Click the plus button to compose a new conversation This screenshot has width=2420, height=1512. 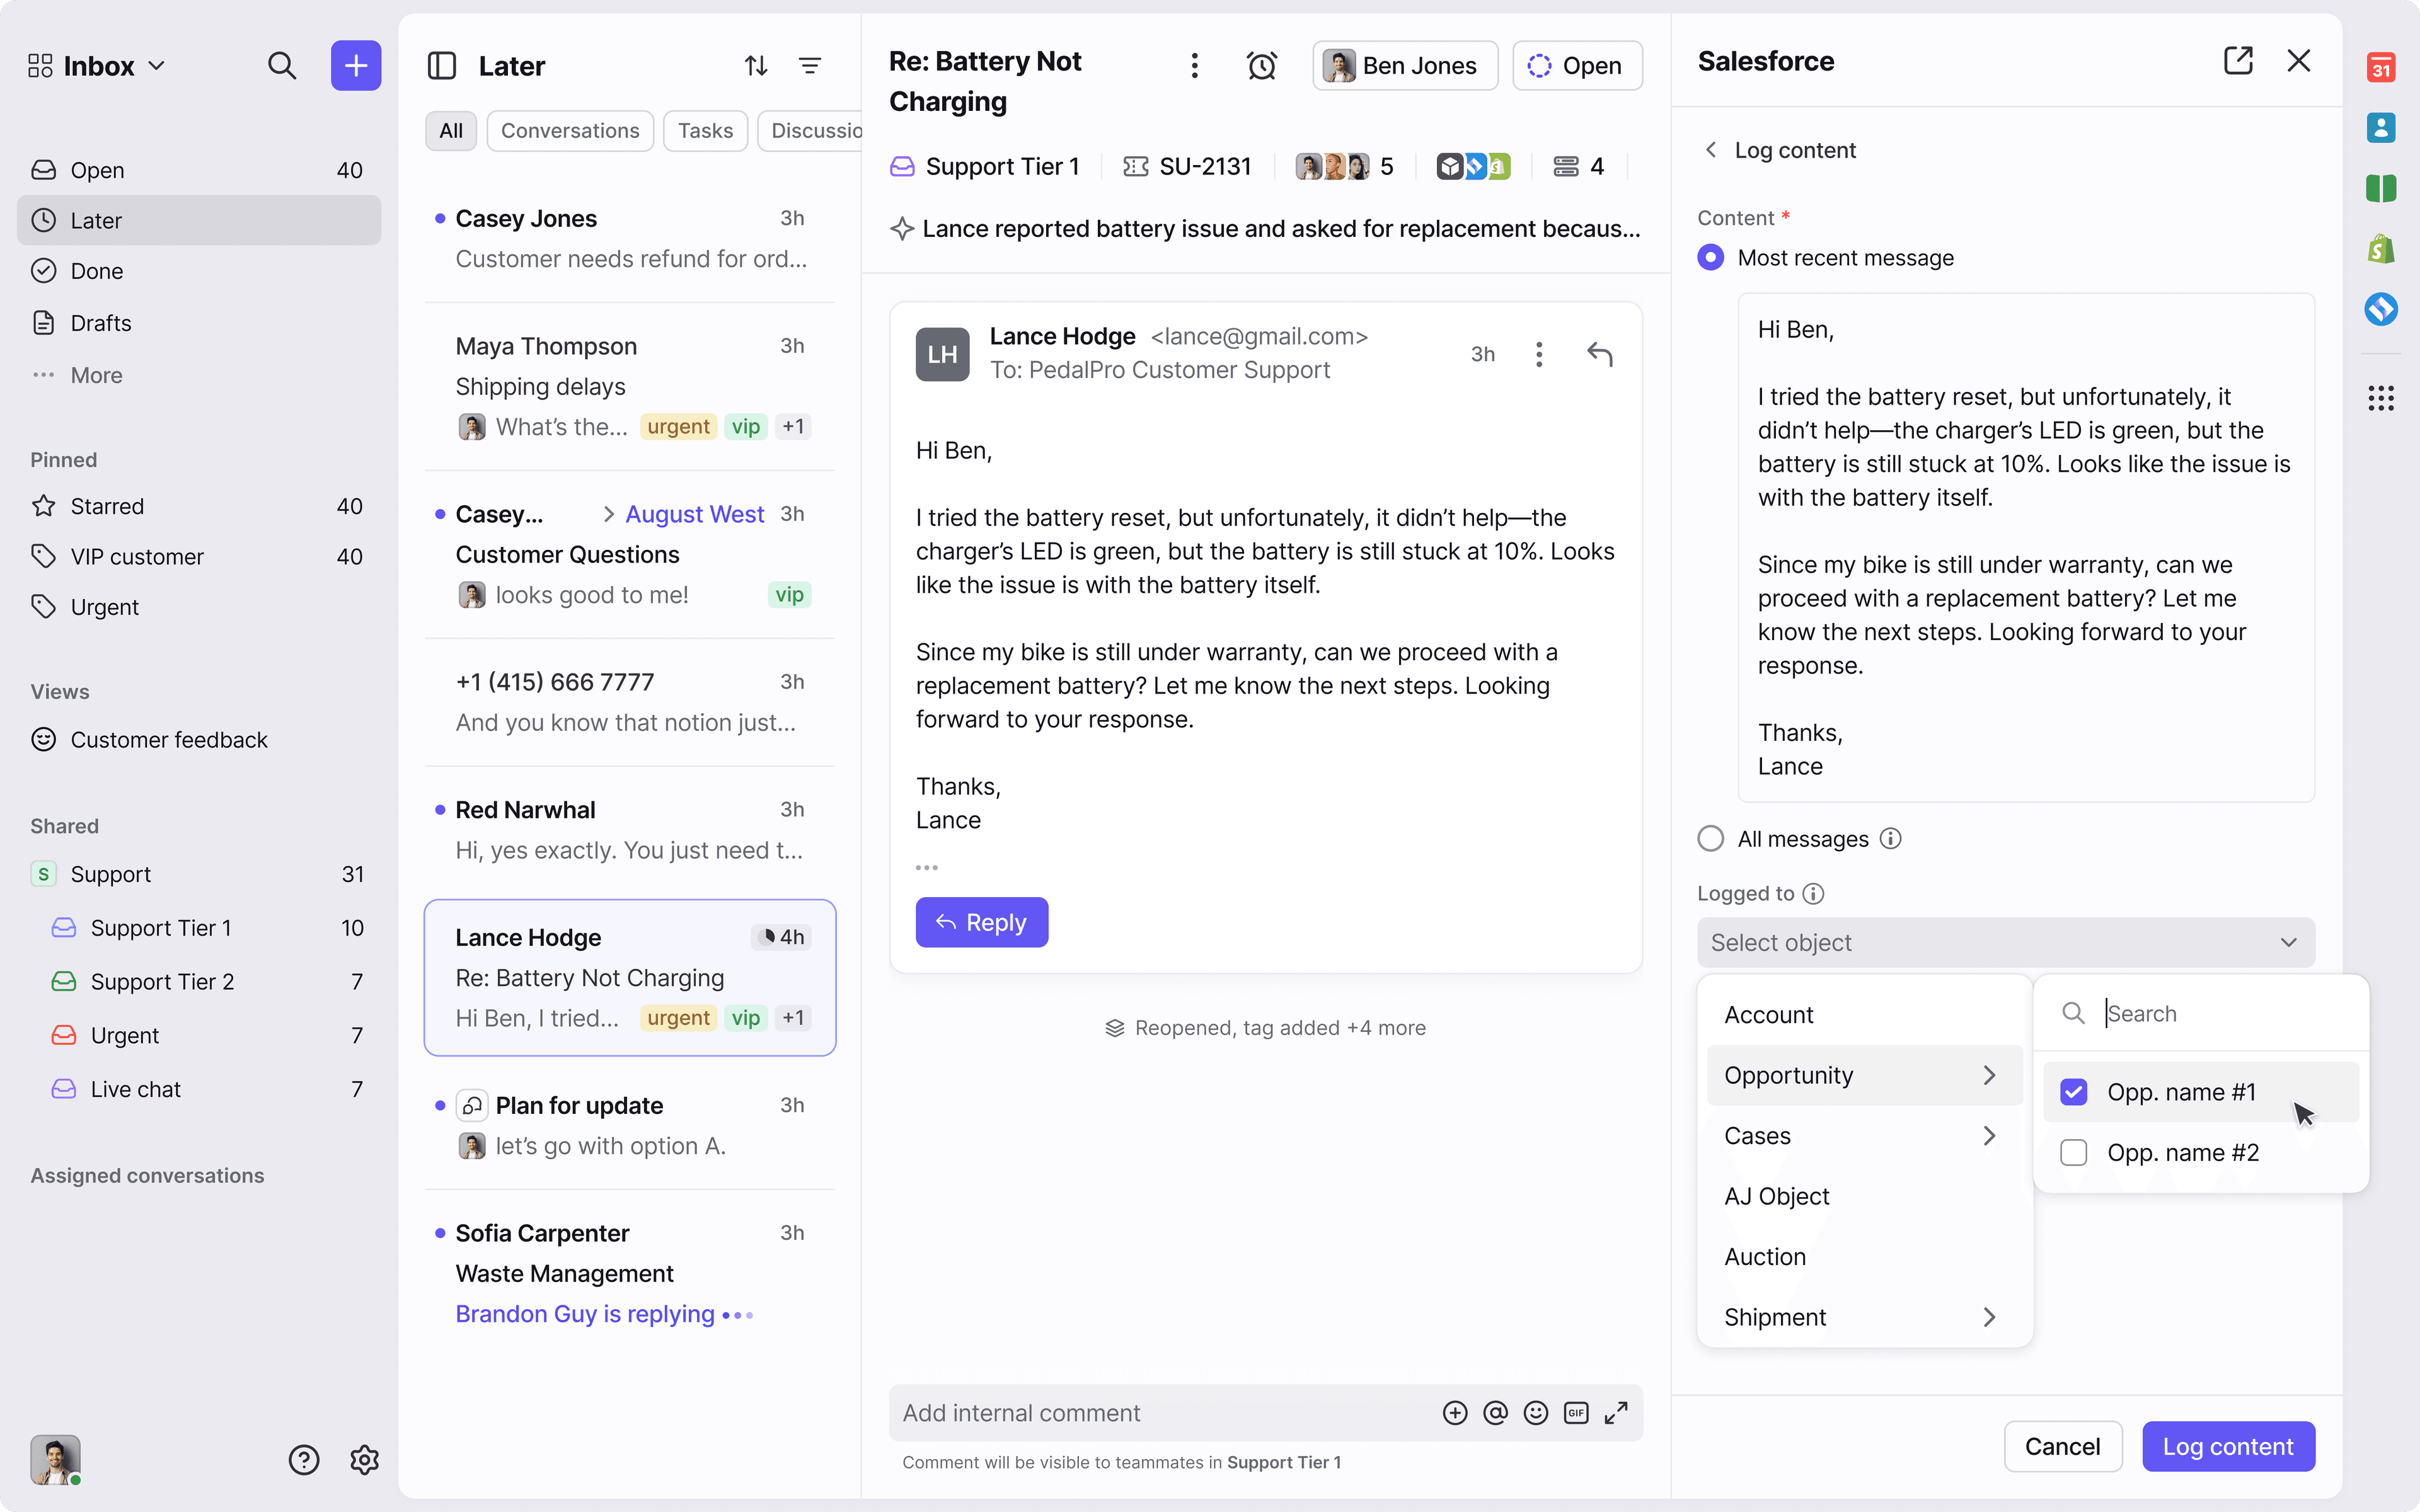point(356,65)
